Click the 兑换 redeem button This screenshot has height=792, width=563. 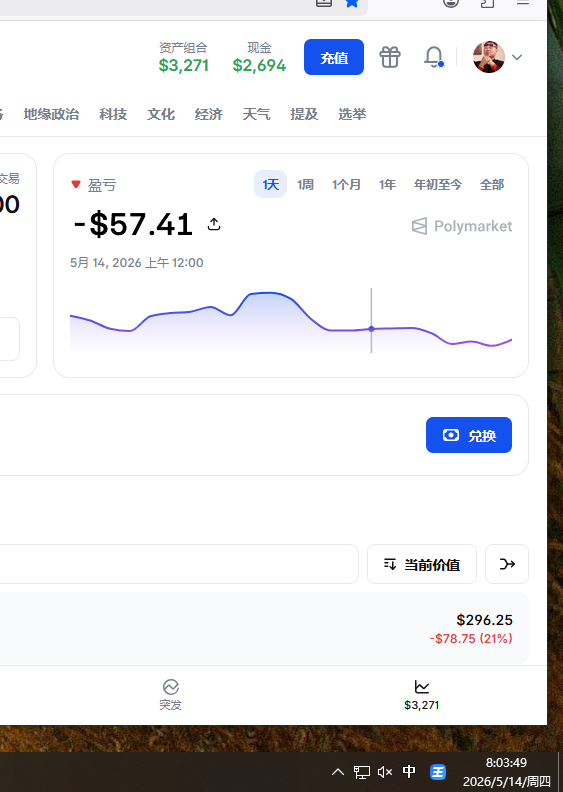469,435
